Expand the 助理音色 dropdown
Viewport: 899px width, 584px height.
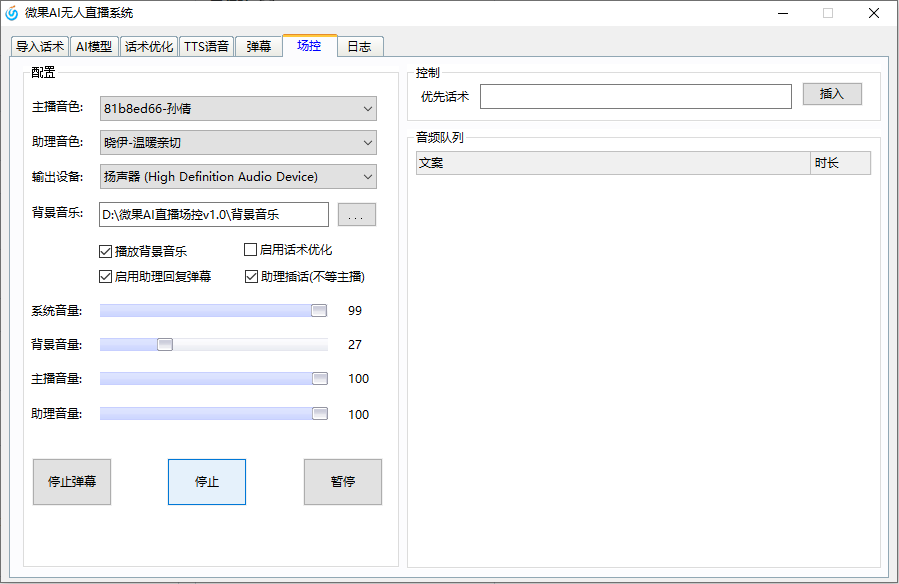click(238, 143)
